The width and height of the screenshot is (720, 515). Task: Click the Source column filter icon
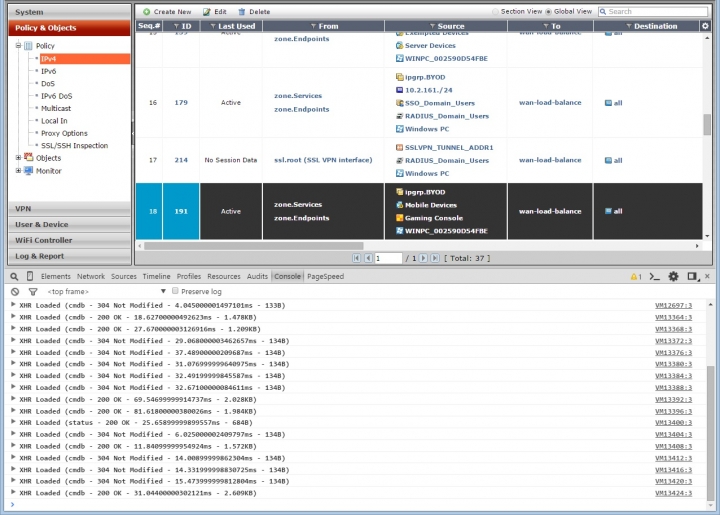coord(433,26)
